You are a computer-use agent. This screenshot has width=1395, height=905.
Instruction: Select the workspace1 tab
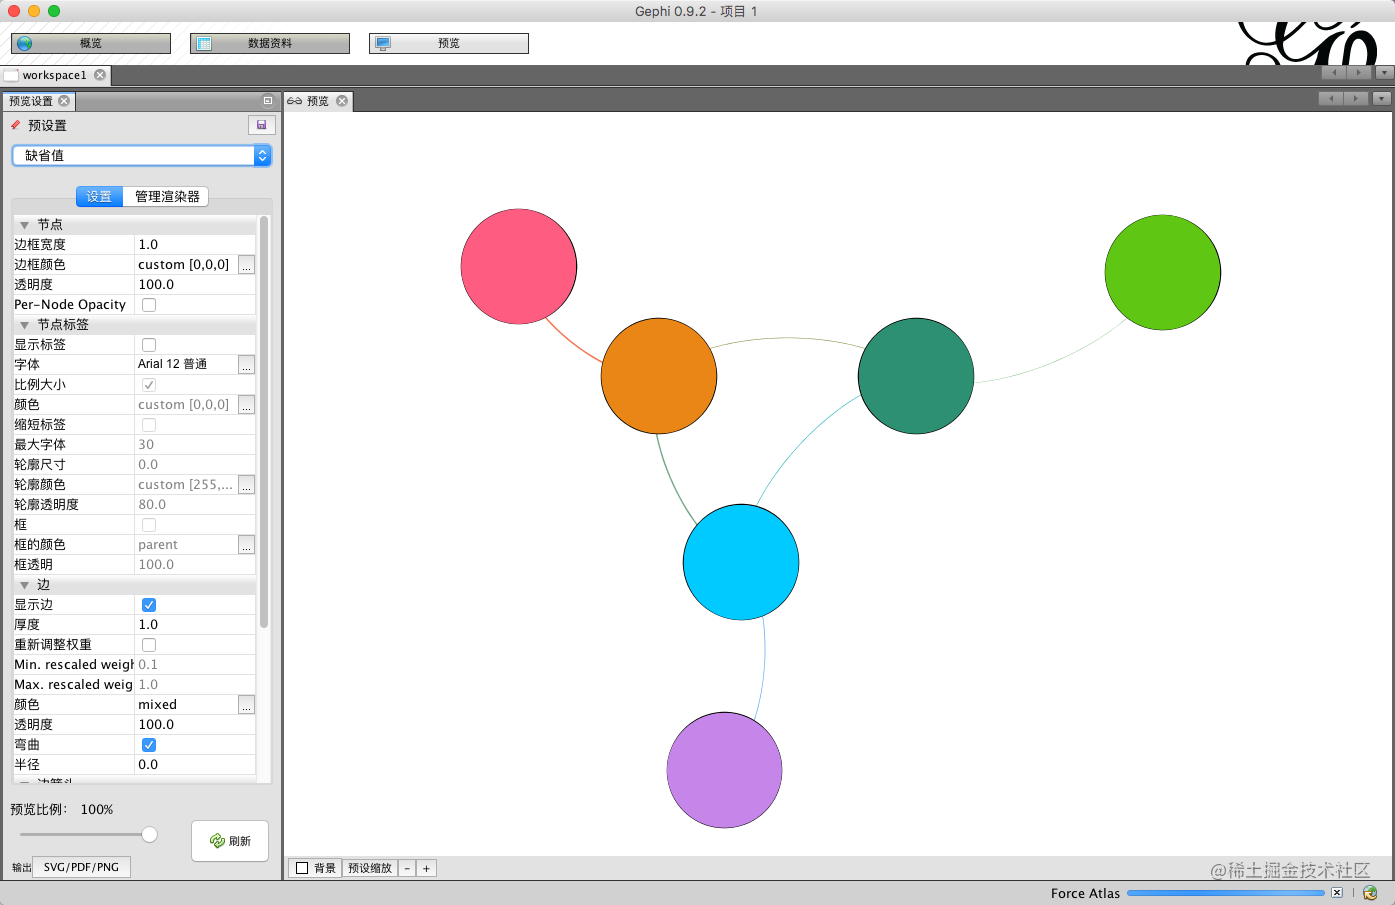[55, 74]
